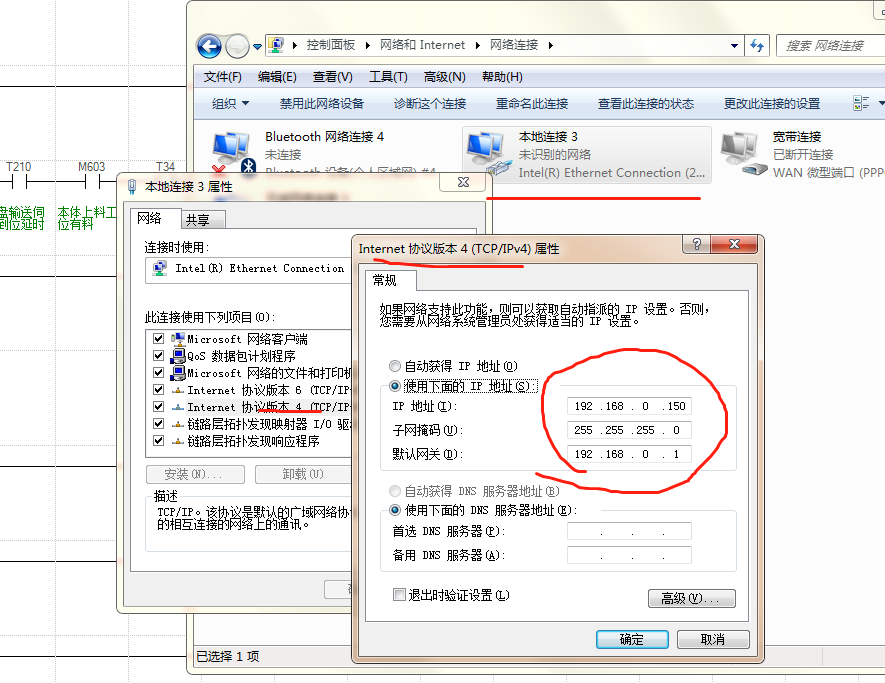Uncheck Microsoft 网络客户端 checkbox
The height and width of the screenshot is (683, 885).
coord(158,340)
